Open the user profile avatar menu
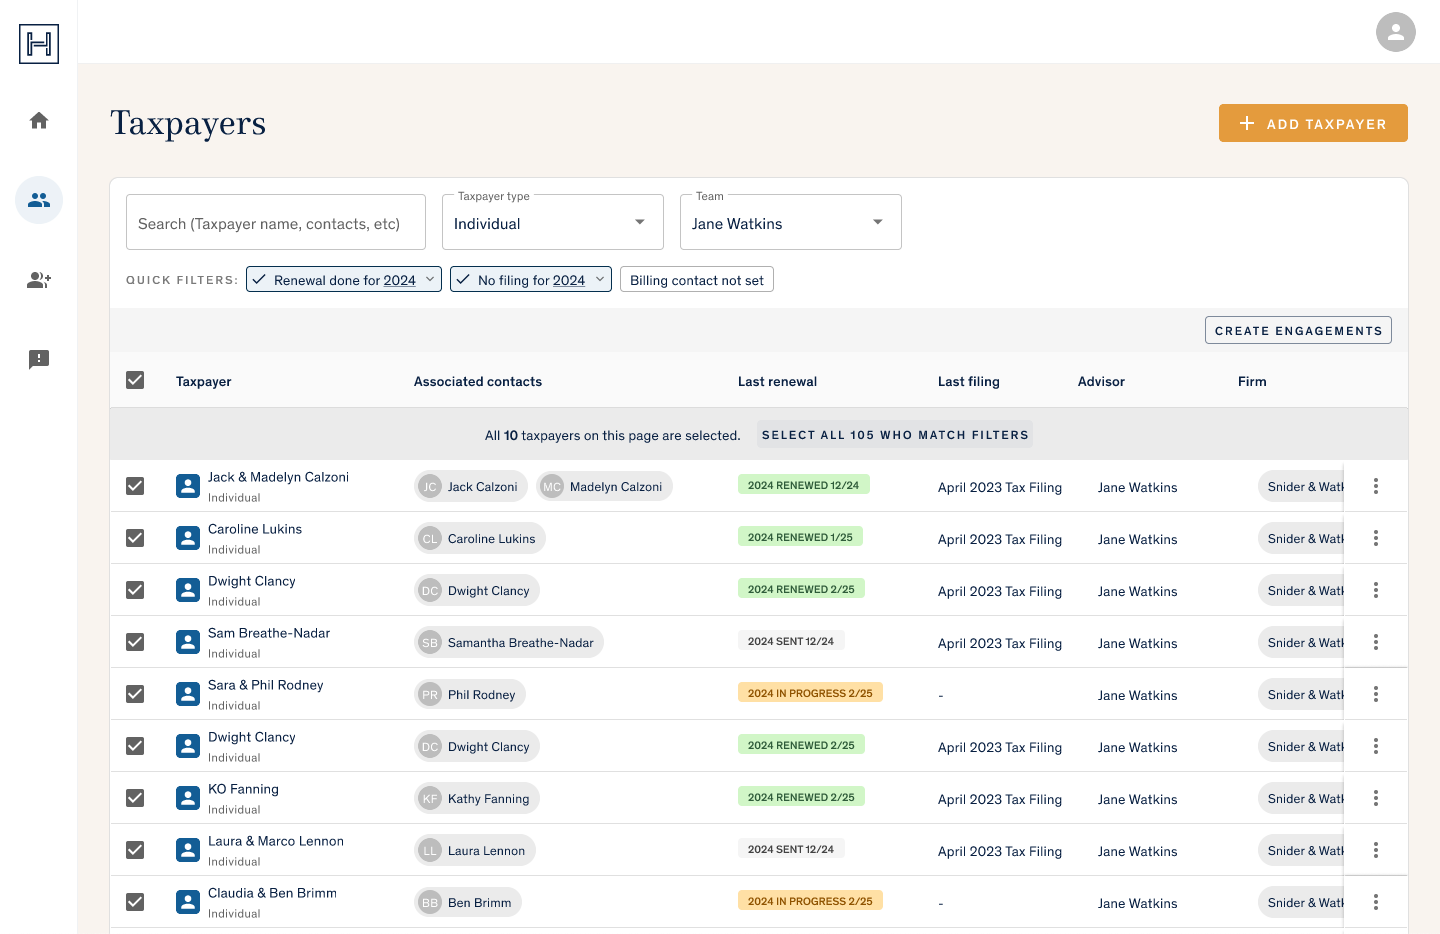The height and width of the screenshot is (934, 1440). 1396,32
